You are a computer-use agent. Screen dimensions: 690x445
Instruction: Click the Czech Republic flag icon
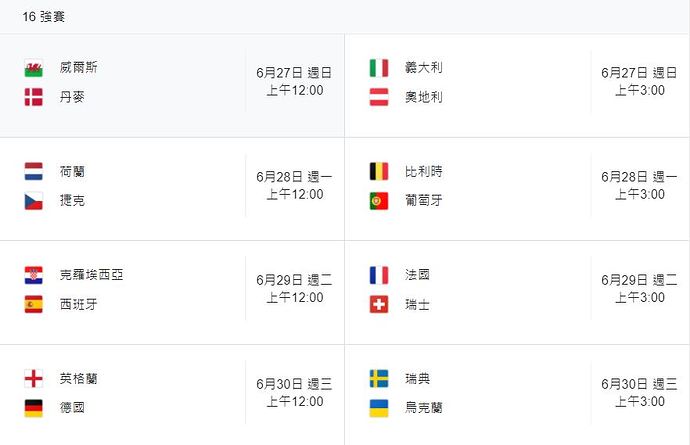click(33, 201)
